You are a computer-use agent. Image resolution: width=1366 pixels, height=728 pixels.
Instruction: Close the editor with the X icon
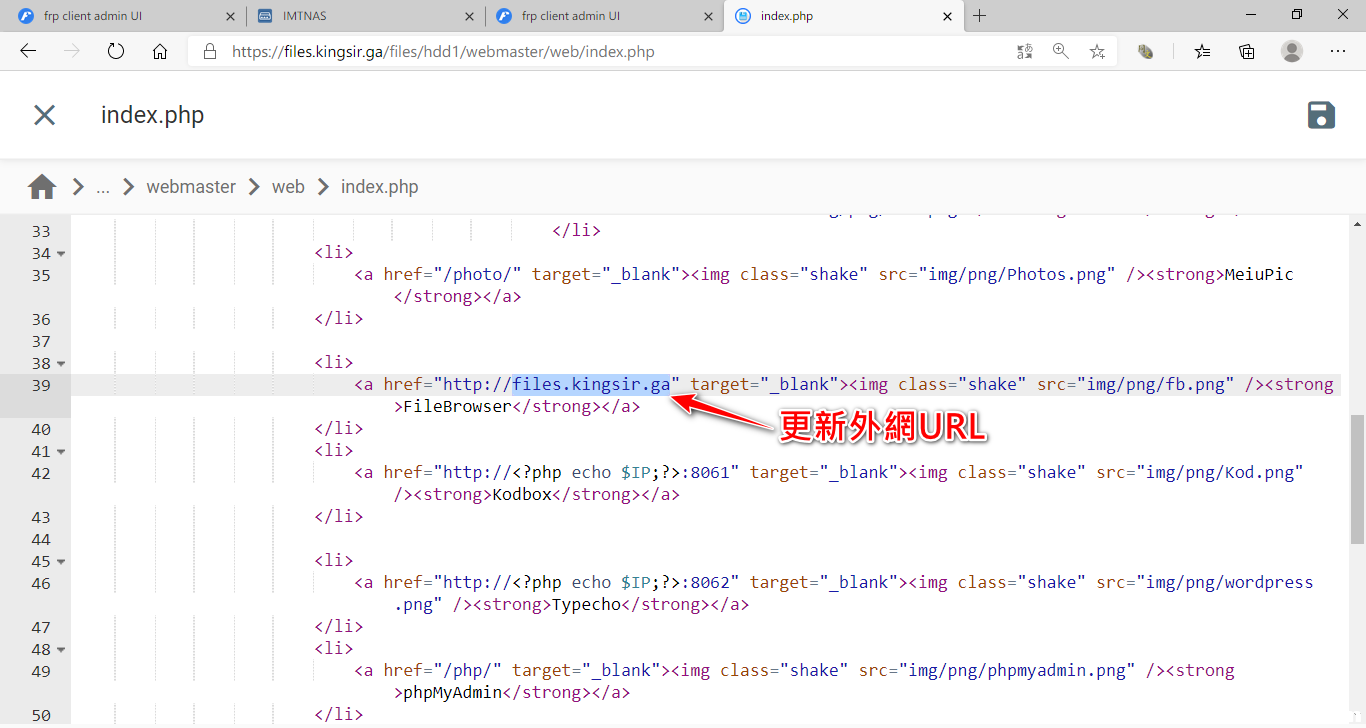coord(44,115)
